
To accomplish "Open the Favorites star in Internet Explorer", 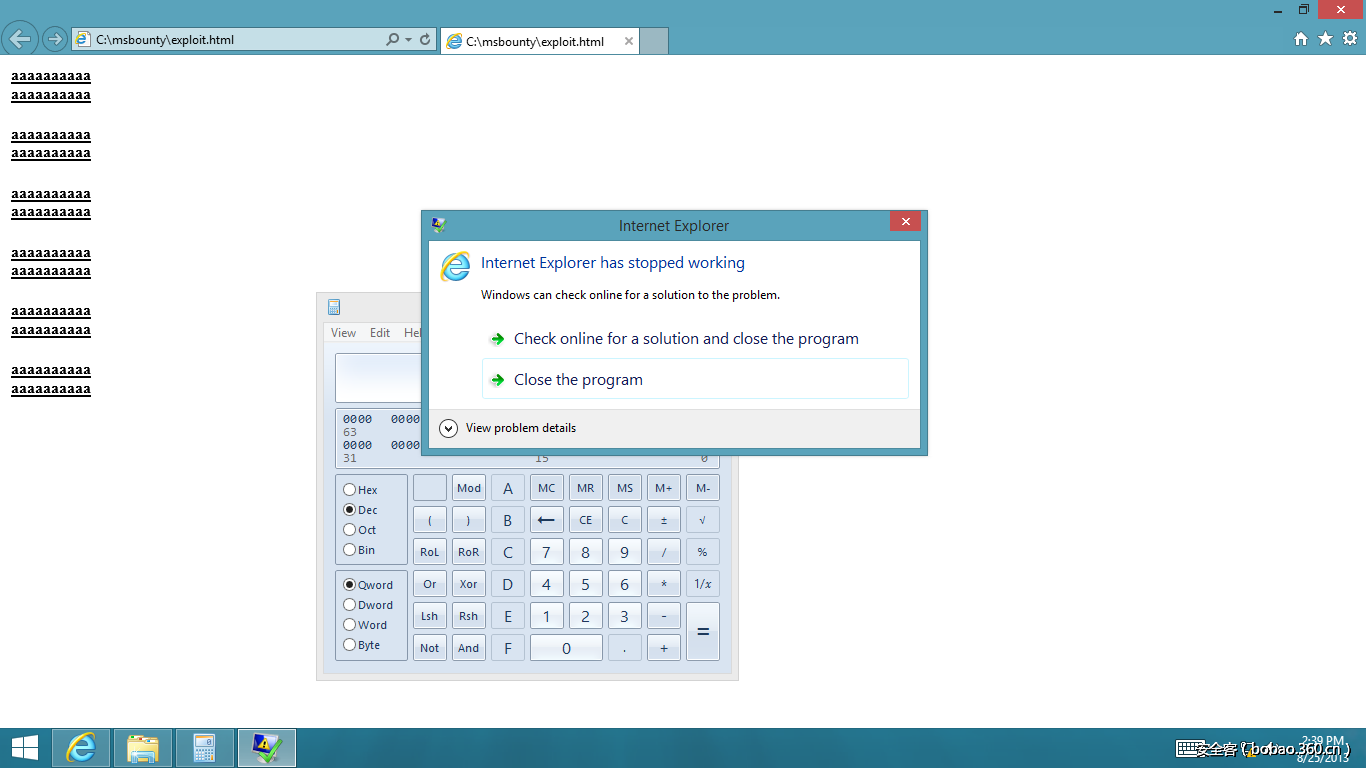I will pyautogui.click(x=1323, y=39).
